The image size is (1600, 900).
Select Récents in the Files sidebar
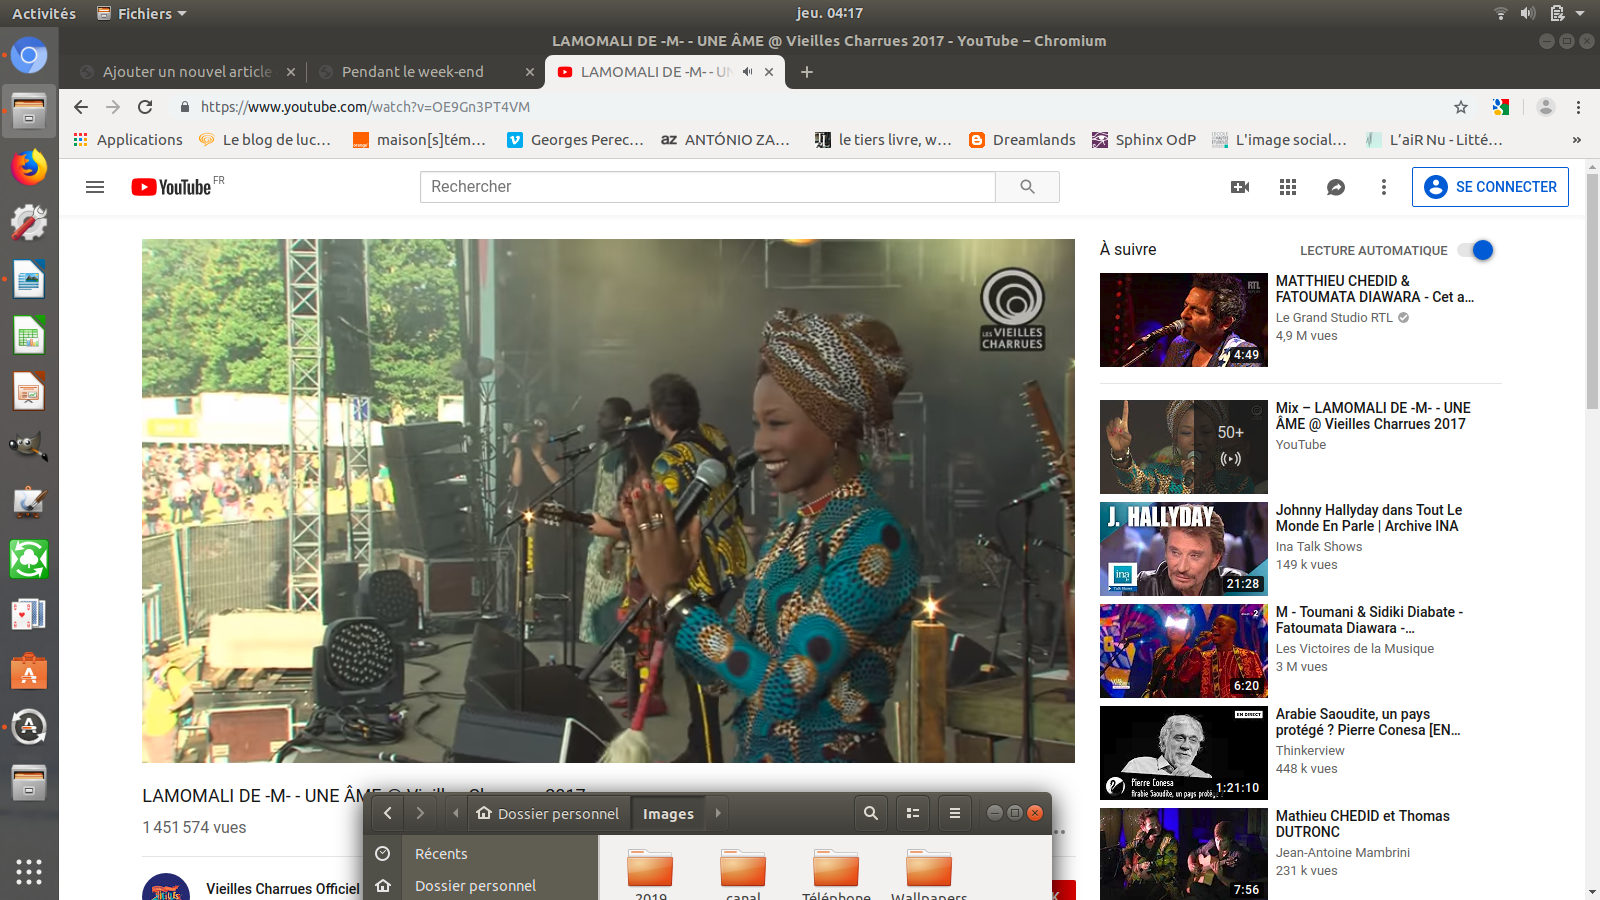point(441,854)
